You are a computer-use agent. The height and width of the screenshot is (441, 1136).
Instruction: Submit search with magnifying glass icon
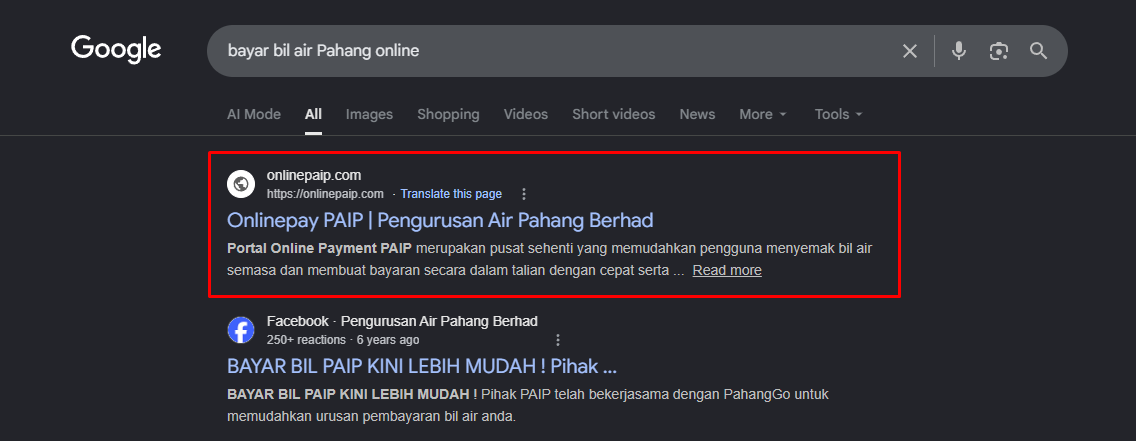point(1039,51)
